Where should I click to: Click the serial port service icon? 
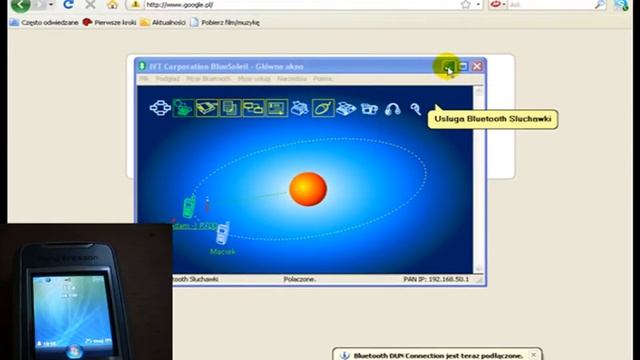(207, 108)
